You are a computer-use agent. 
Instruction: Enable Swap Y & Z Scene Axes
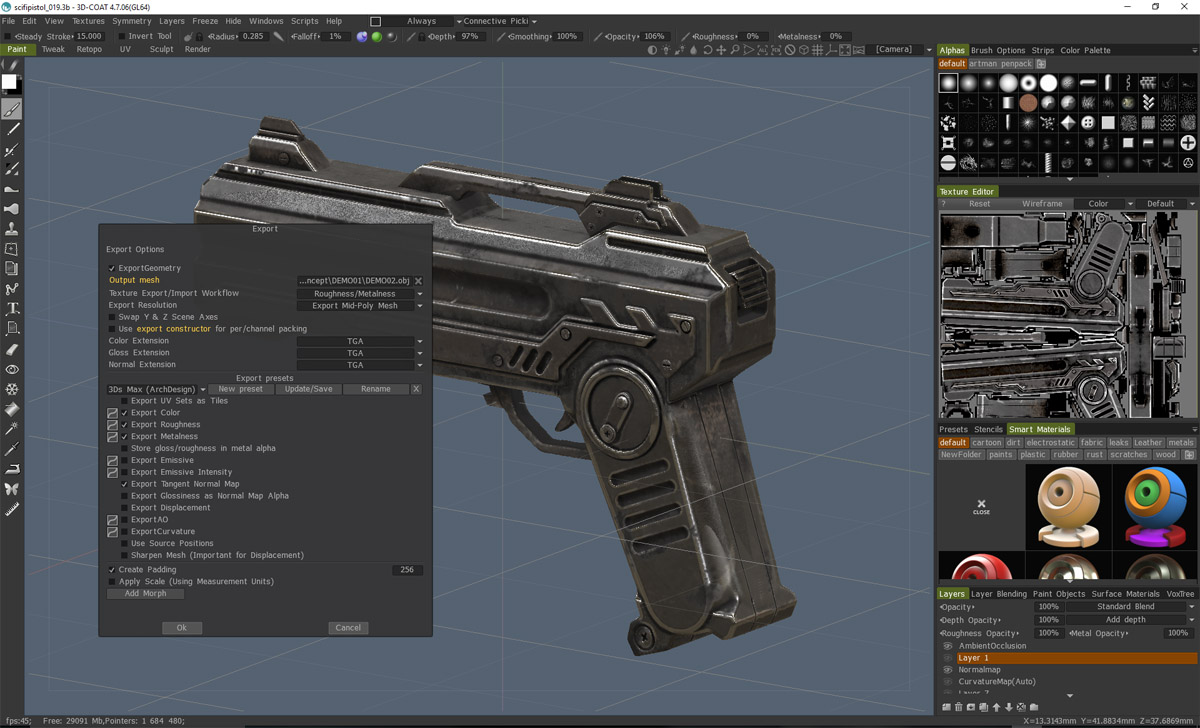[112, 317]
